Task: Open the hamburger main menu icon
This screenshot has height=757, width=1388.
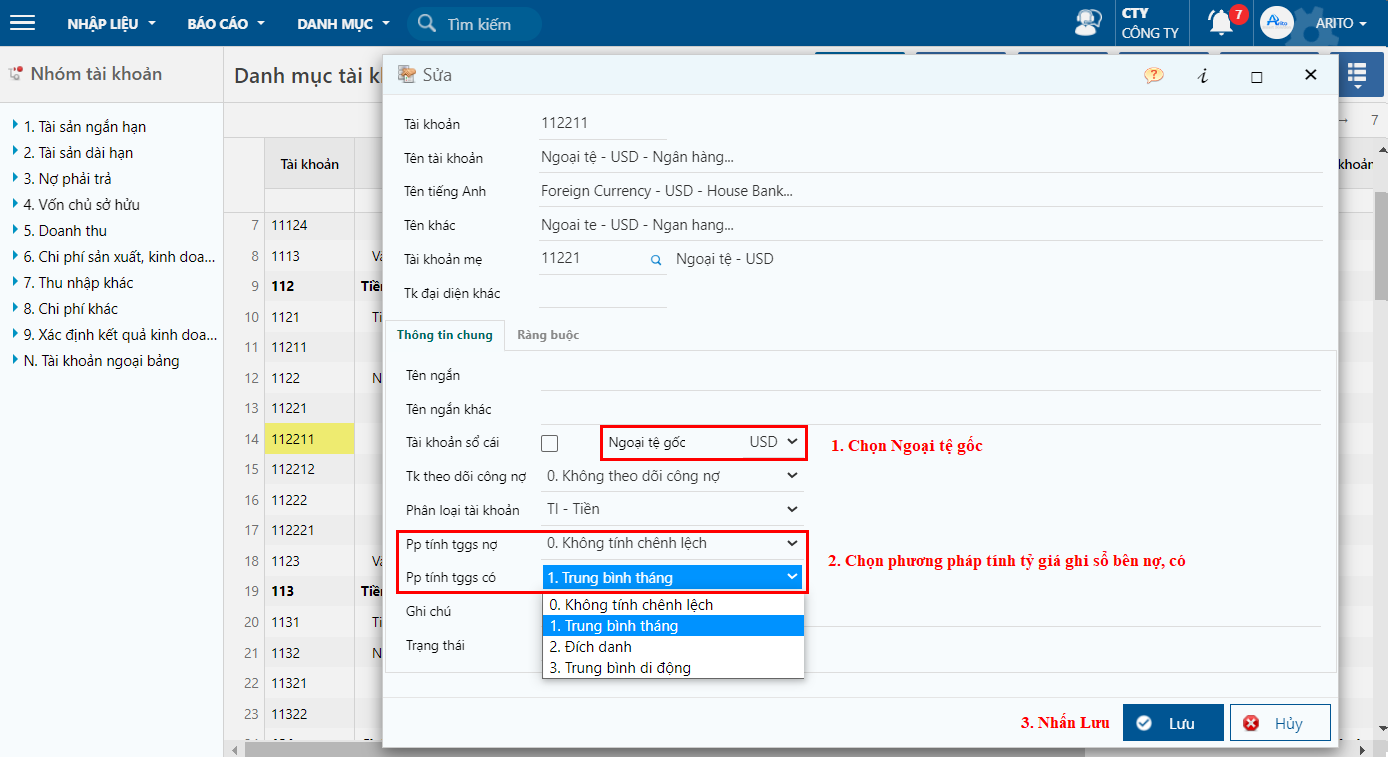Action: 22,23
